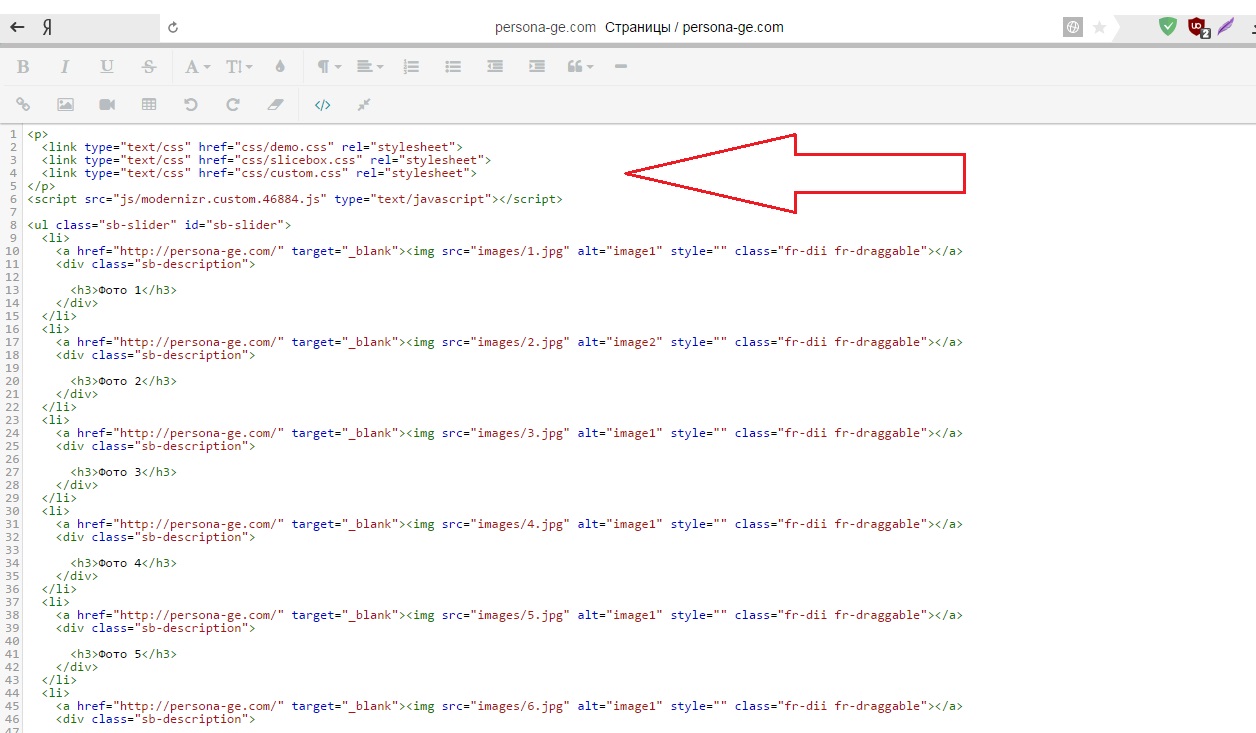Click the images/1.jpg image source text

click(506, 251)
